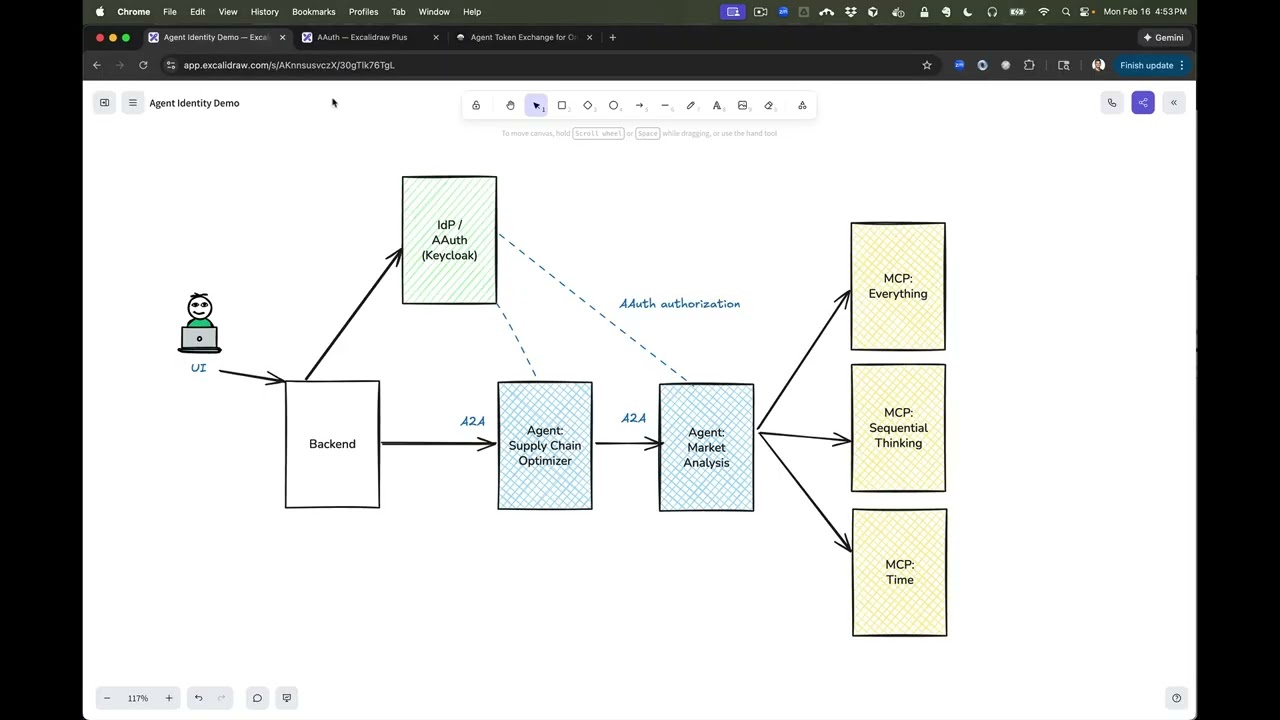
Task: Select the Diamond shape tool
Action: coord(588,105)
